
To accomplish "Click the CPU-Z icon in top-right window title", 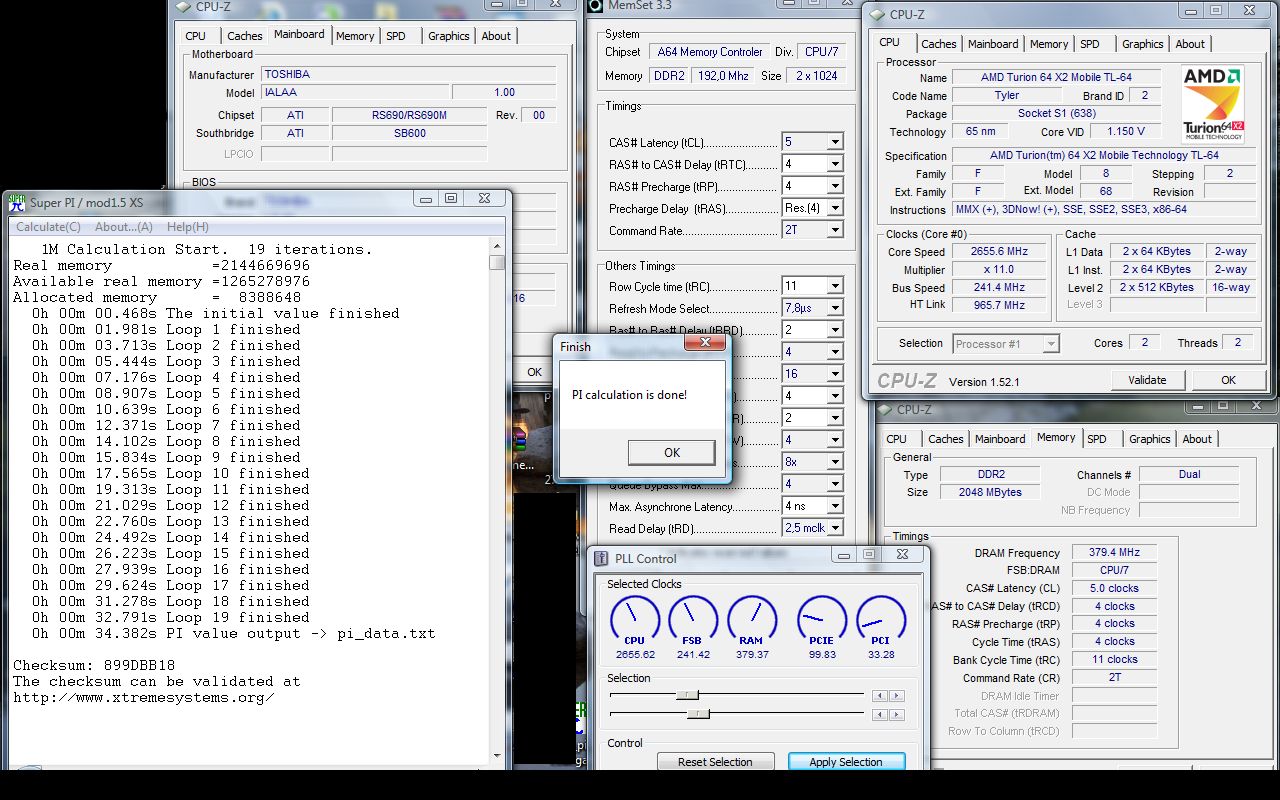I will (877, 14).
